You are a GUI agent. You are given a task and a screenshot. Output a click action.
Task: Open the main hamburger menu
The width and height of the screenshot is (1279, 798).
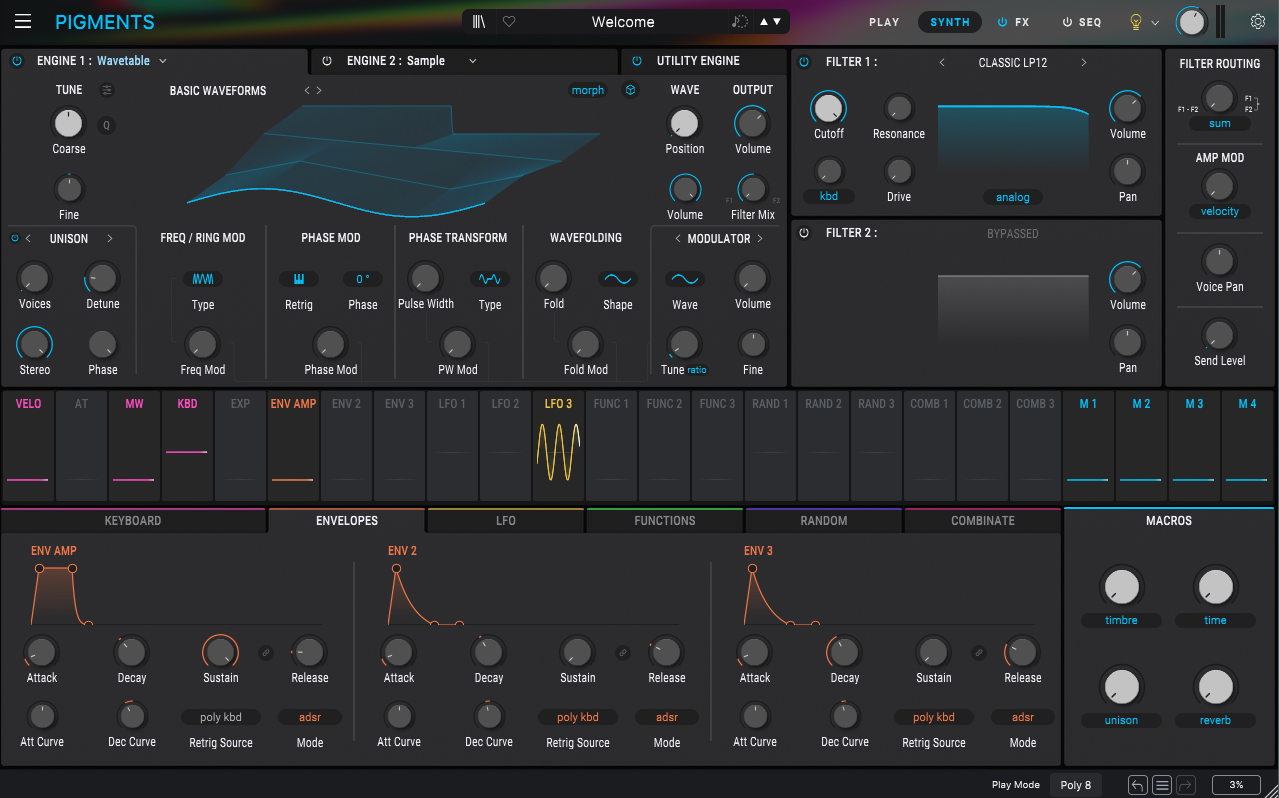(x=23, y=22)
